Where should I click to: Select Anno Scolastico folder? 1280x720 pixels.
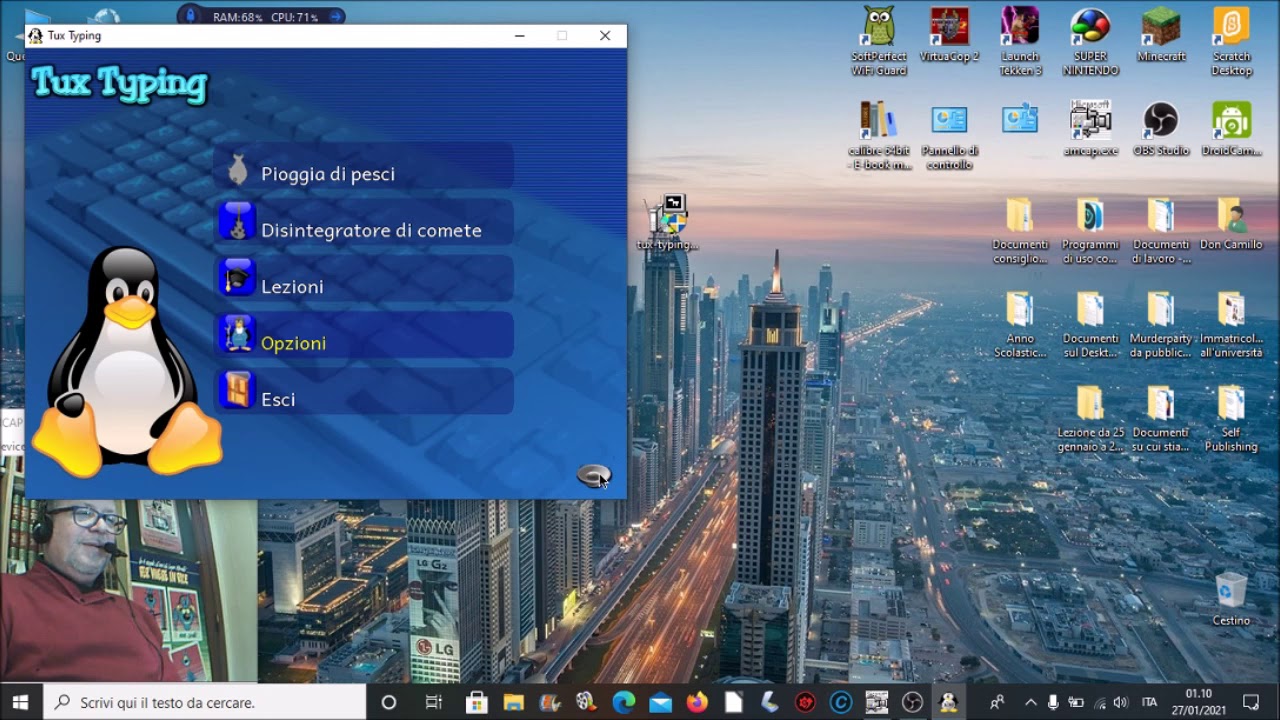pos(1020,324)
